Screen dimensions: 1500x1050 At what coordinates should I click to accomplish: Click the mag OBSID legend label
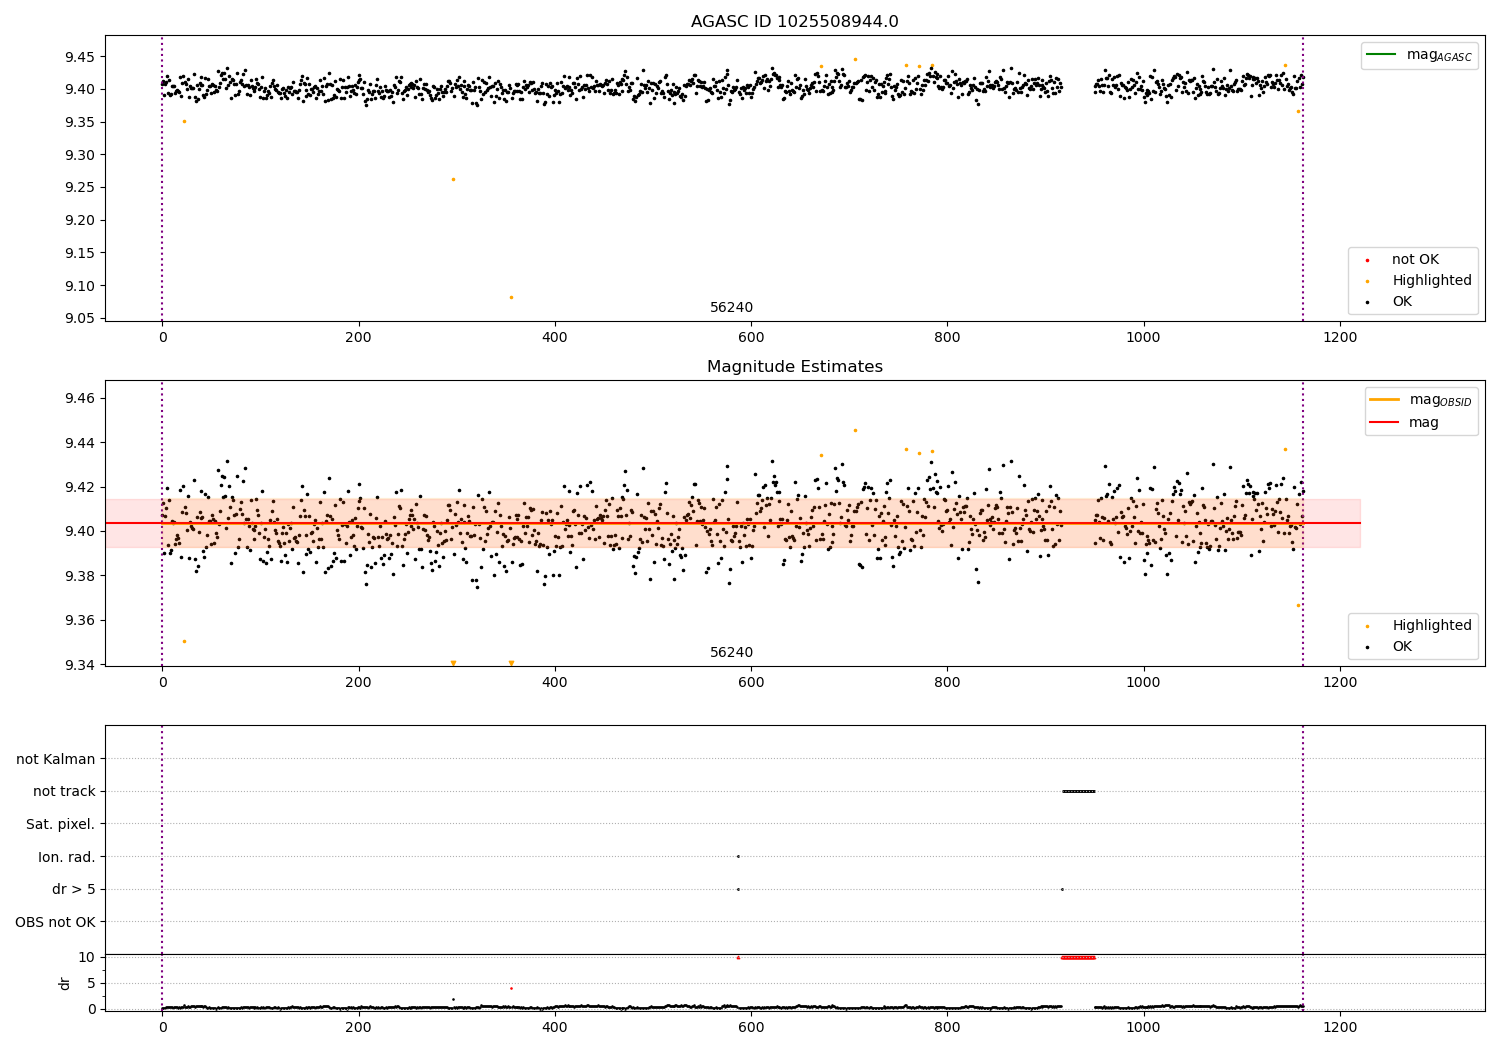(1440, 400)
